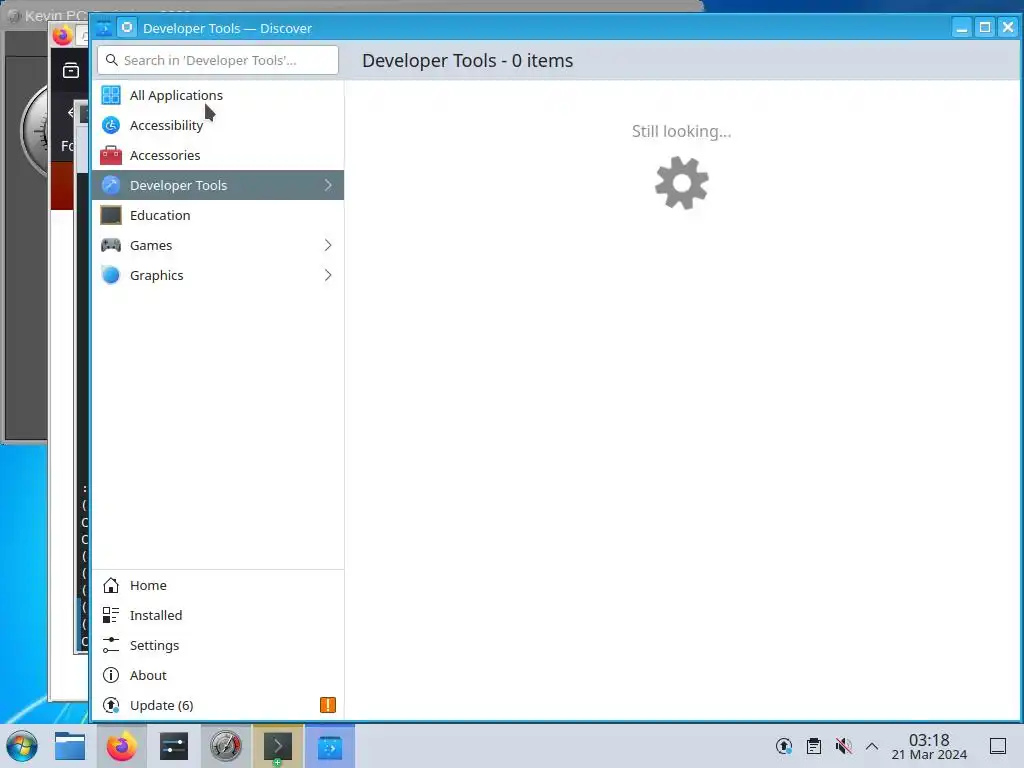This screenshot has height=768, width=1024.
Task: Click the Developer Tools wrench icon
Action: coord(111,185)
